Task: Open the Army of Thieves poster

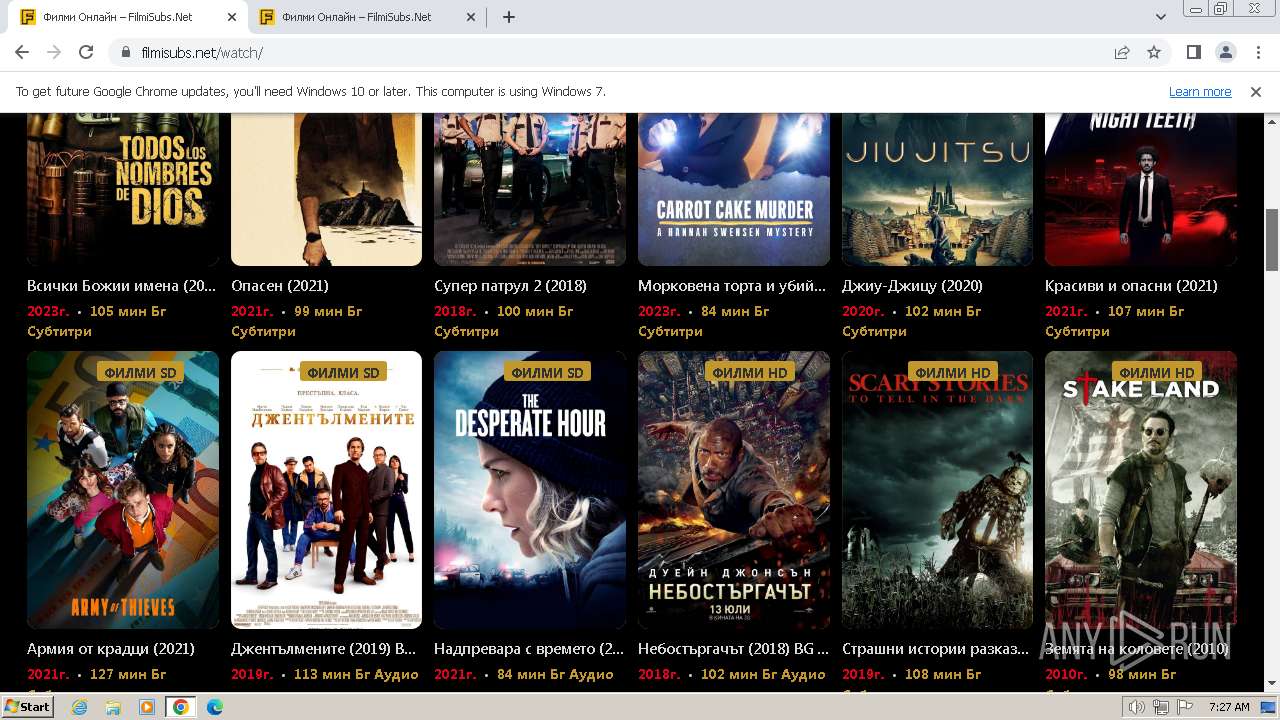Action: (x=123, y=490)
